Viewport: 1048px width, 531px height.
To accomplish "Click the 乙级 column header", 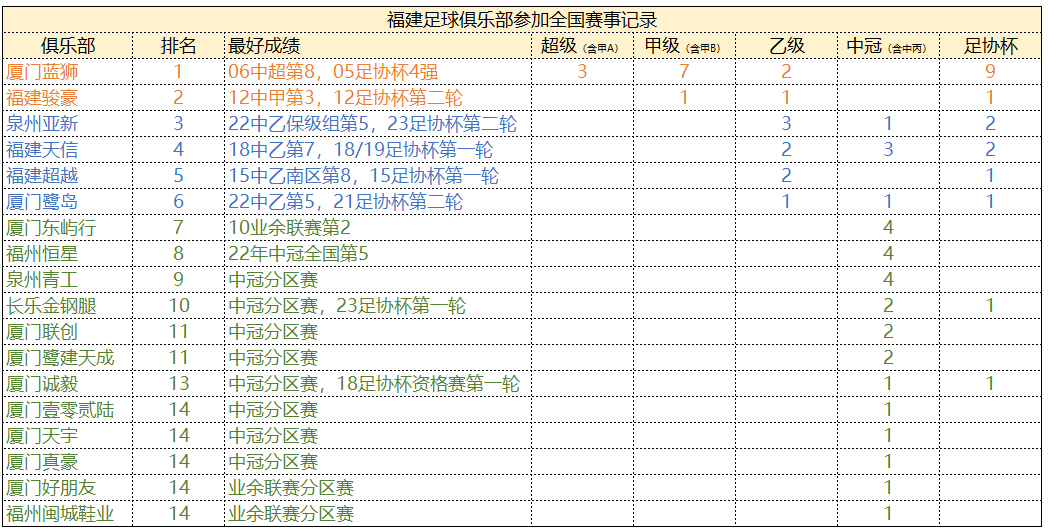I will 786,45.
